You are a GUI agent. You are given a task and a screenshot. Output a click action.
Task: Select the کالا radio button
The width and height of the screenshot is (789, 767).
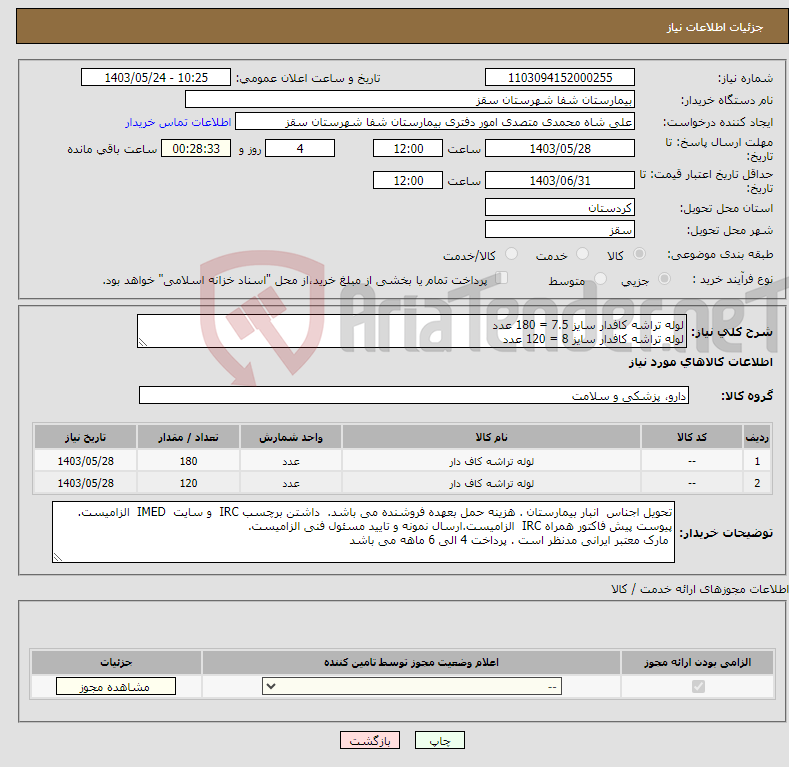coord(639,254)
